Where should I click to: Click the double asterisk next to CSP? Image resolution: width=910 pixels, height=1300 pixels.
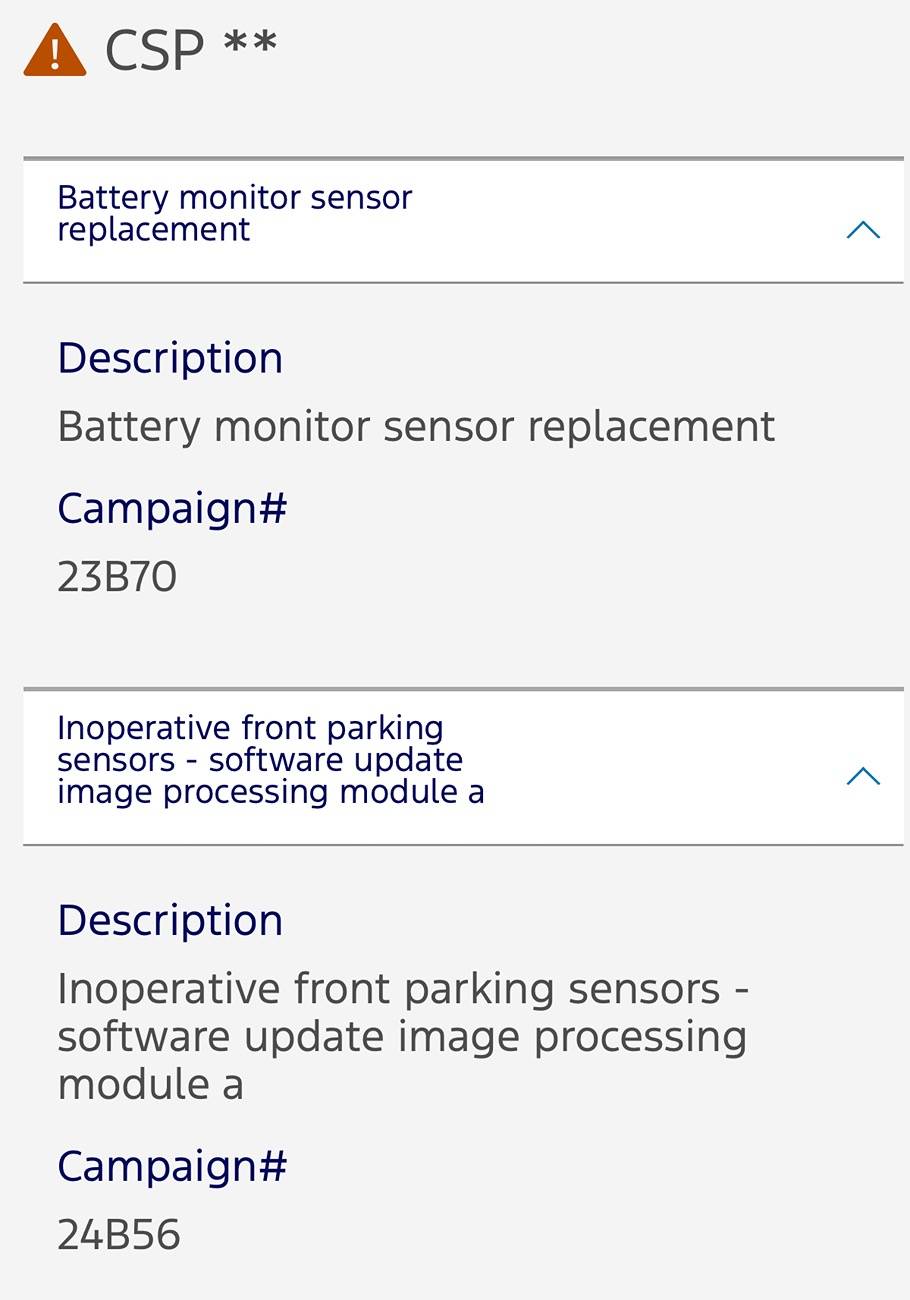coord(250,43)
